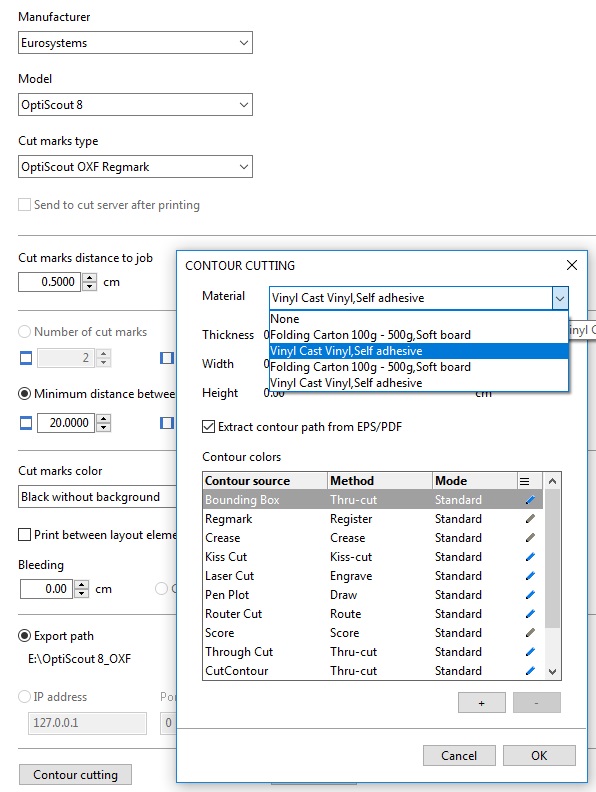
Task: Click the pencil icon for Router Cut row
Action: coord(530,614)
